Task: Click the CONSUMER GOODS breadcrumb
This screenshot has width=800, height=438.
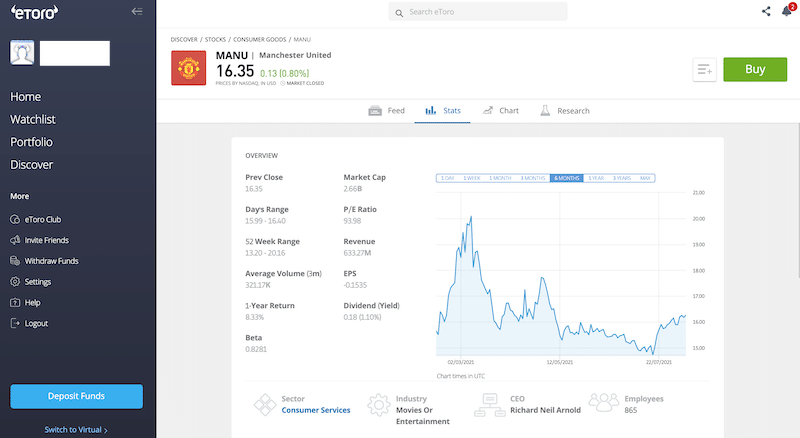Action: (260, 39)
